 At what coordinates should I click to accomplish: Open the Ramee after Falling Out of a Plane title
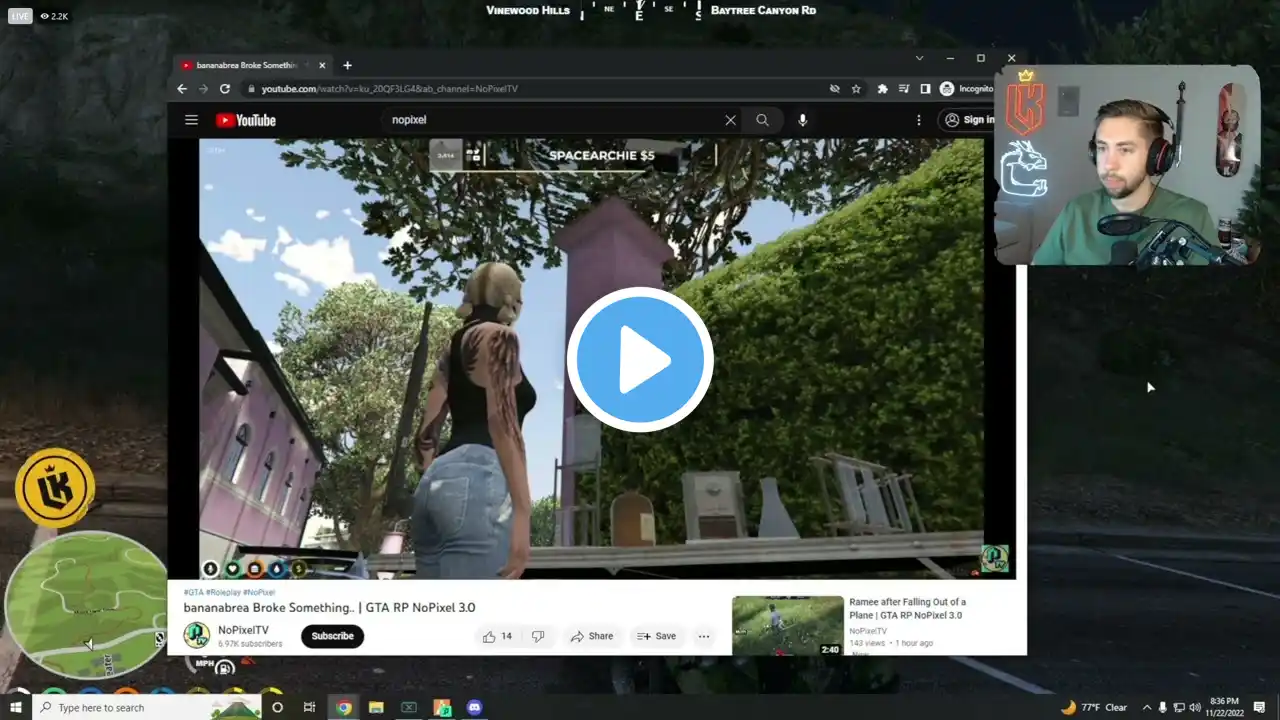point(908,608)
